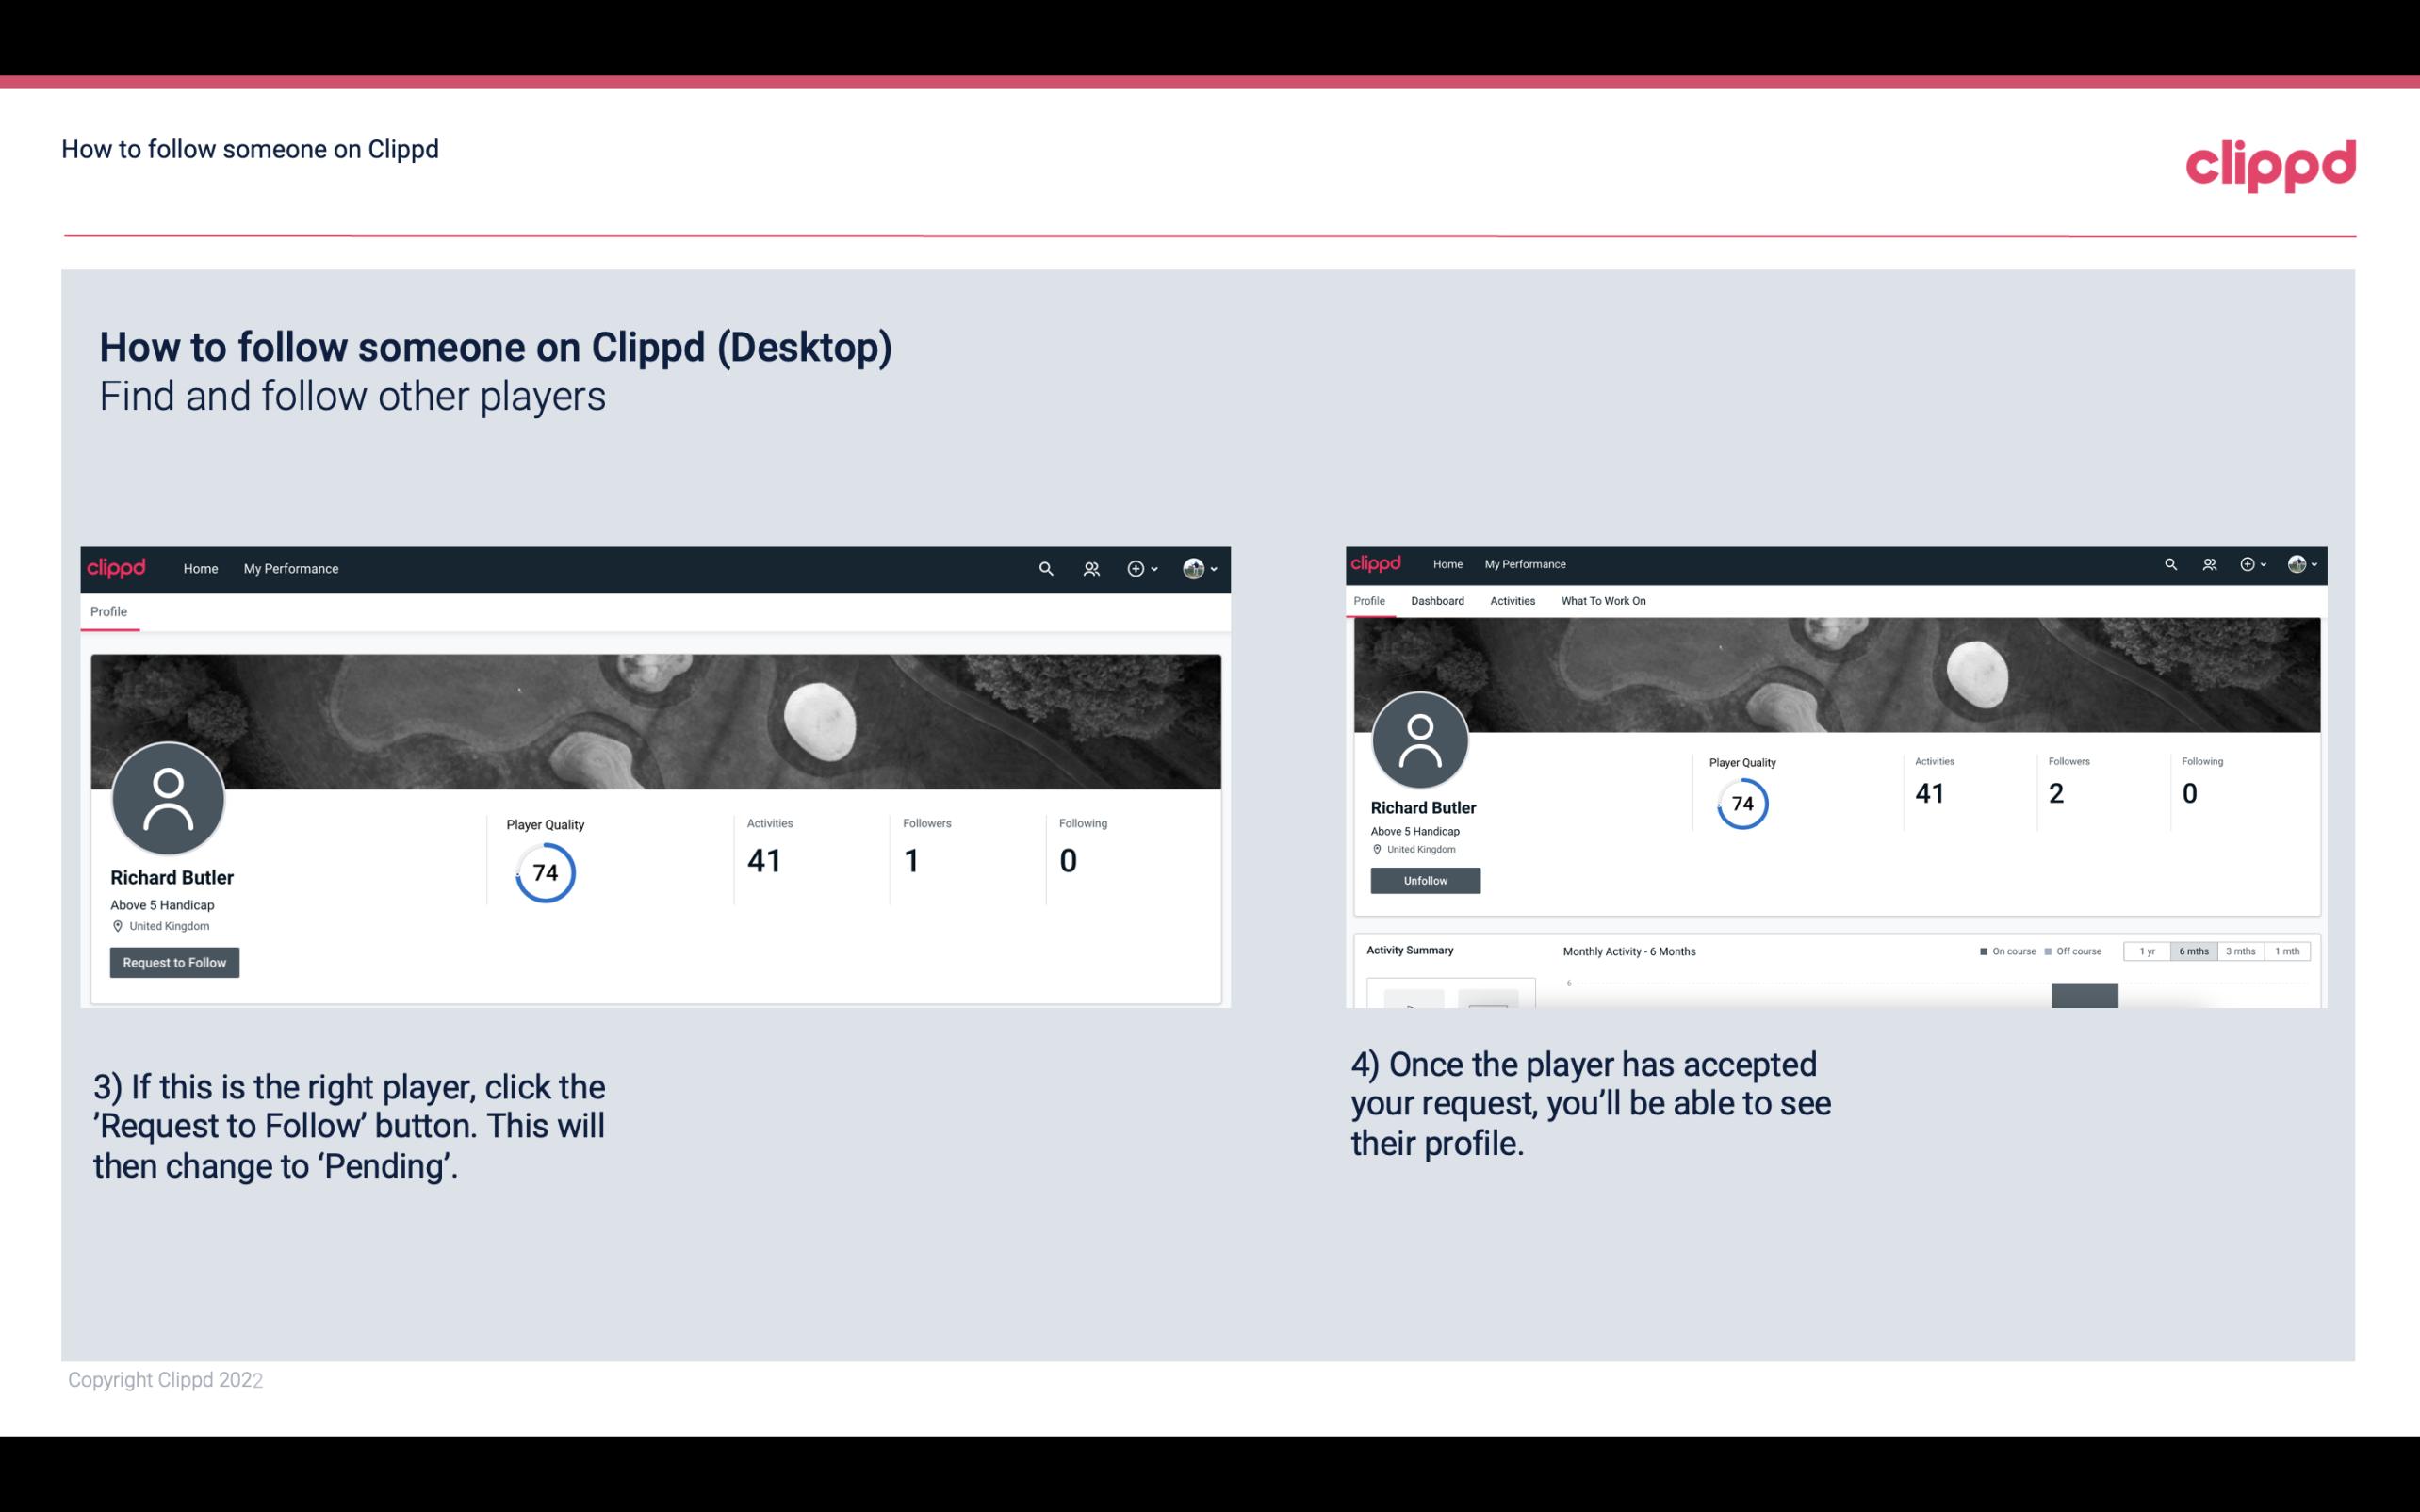Open the 'What To Work On' tab
Screen dimensions: 2420x1512
(x=1603, y=601)
